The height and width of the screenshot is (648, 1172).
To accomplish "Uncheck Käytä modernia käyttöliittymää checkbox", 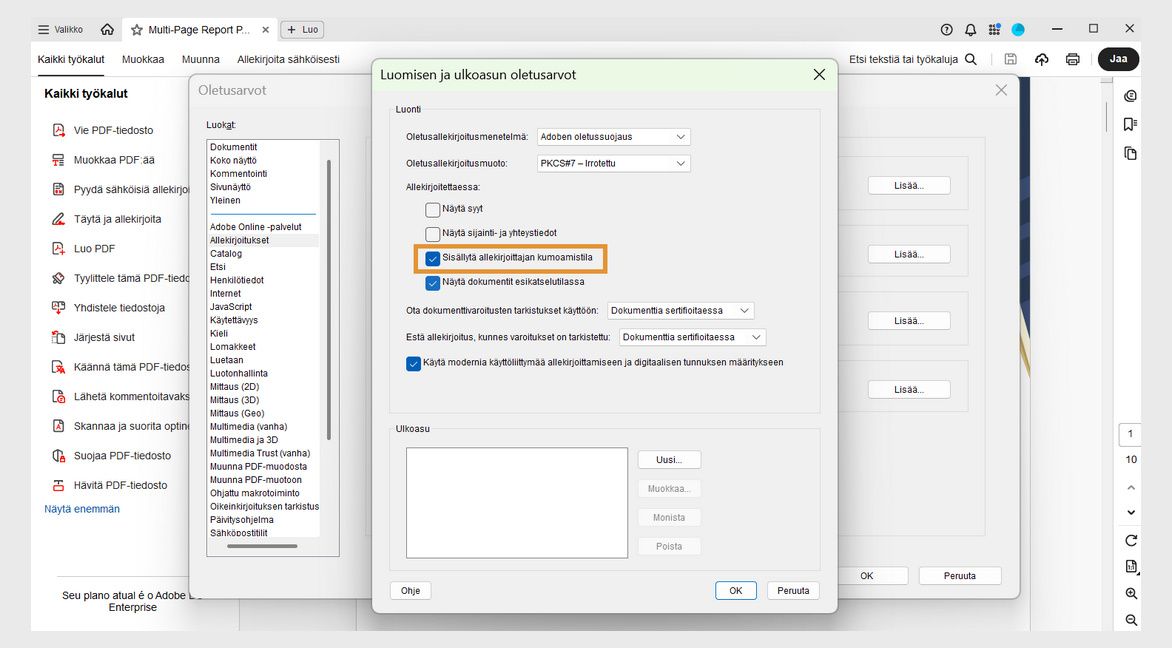I will pyautogui.click(x=413, y=363).
